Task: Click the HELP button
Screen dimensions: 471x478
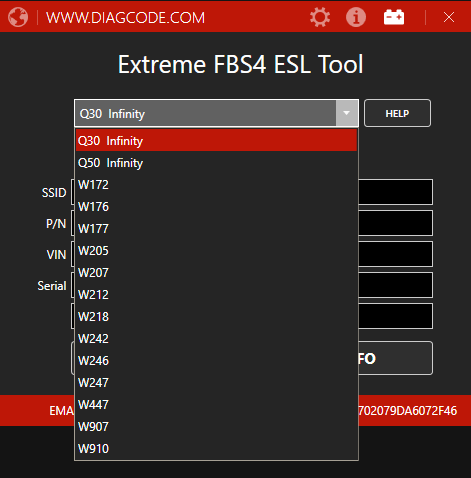Action: pos(397,113)
